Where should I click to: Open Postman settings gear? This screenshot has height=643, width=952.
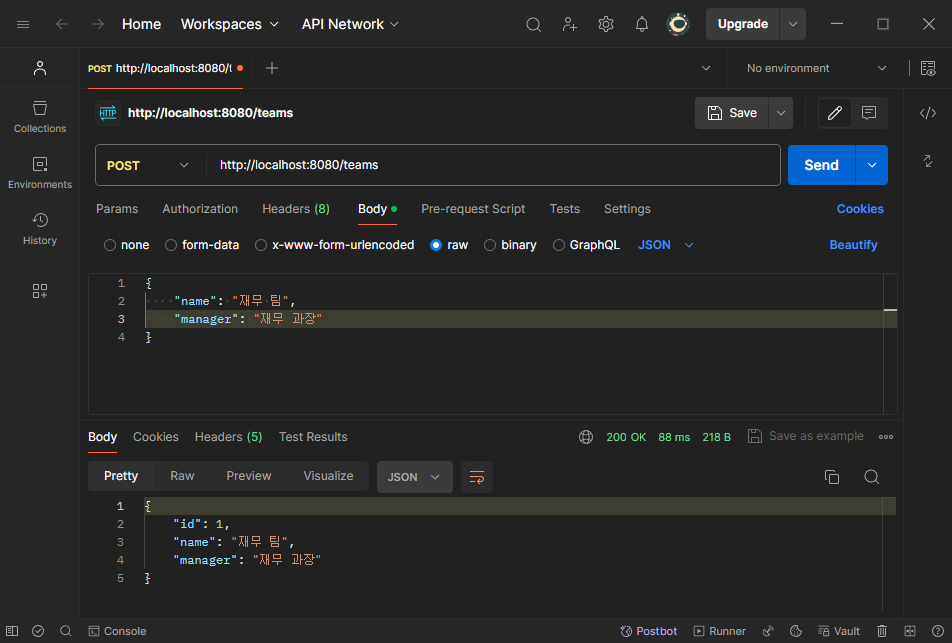[605, 24]
